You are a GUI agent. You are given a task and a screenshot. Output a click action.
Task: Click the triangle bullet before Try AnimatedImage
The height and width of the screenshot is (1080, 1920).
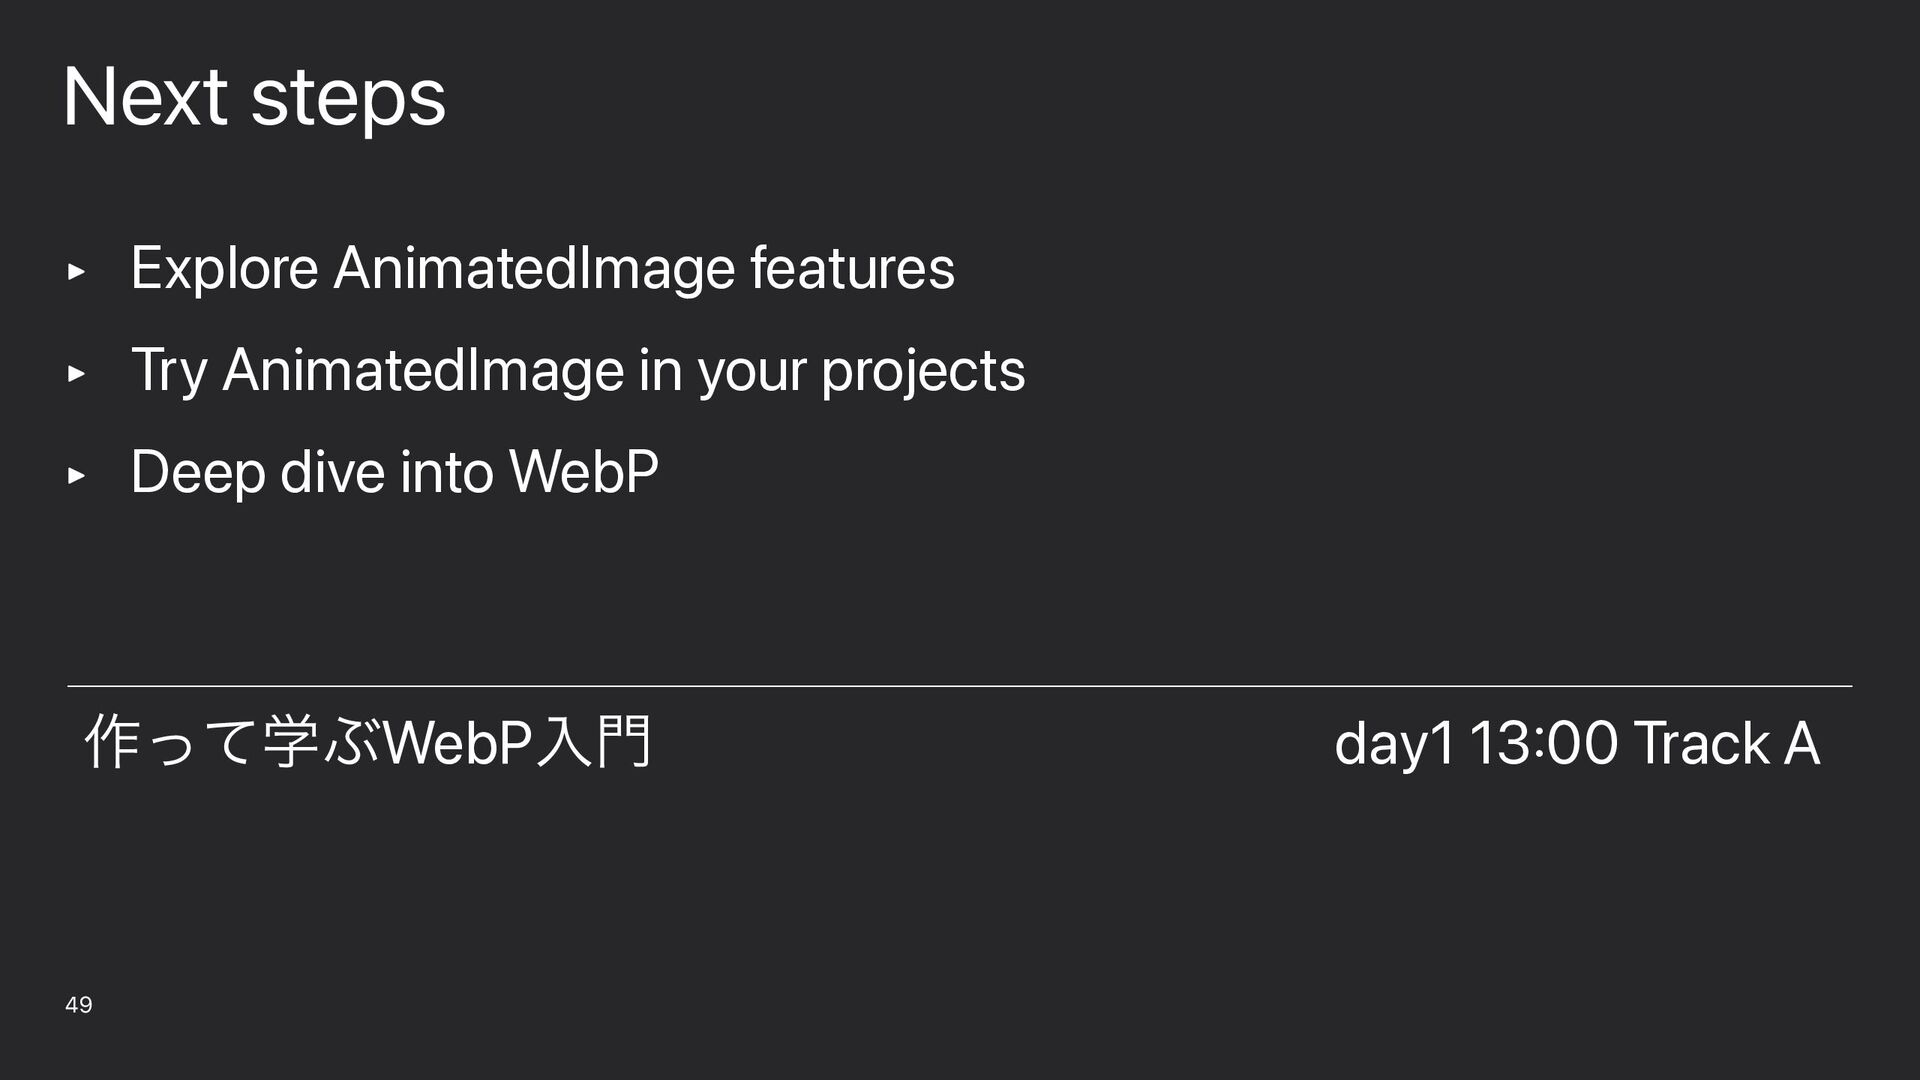pos(75,374)
